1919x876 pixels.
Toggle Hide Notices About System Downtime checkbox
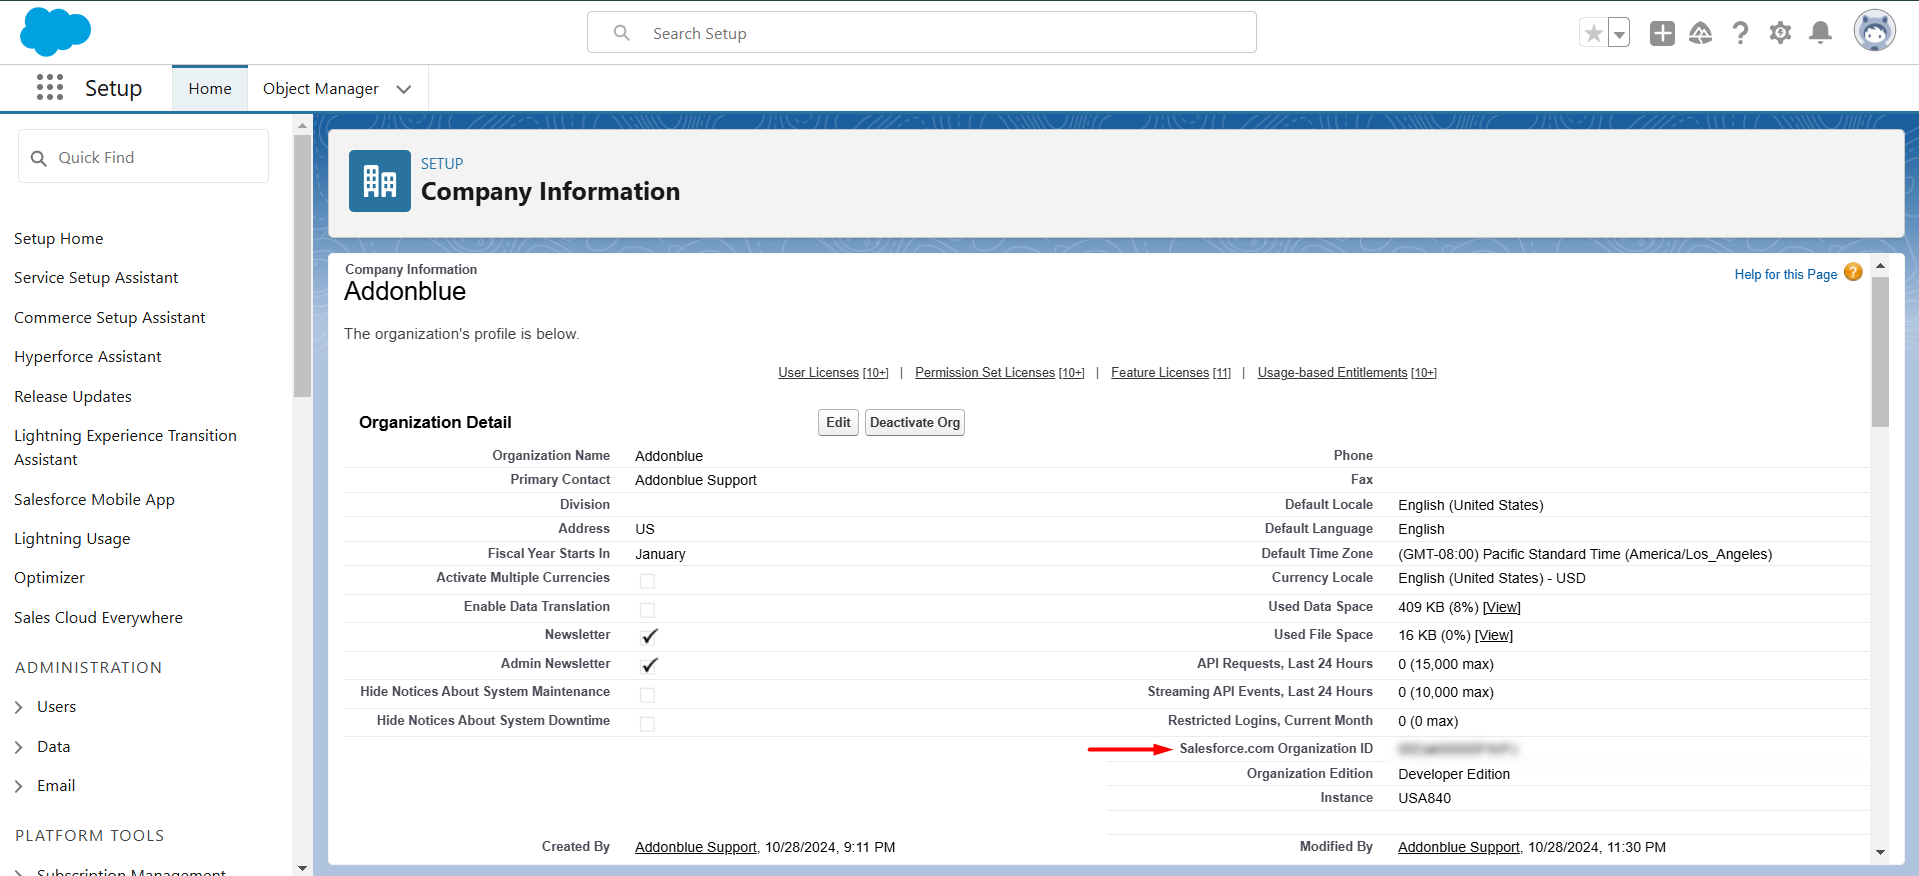(x=647, y=724)
